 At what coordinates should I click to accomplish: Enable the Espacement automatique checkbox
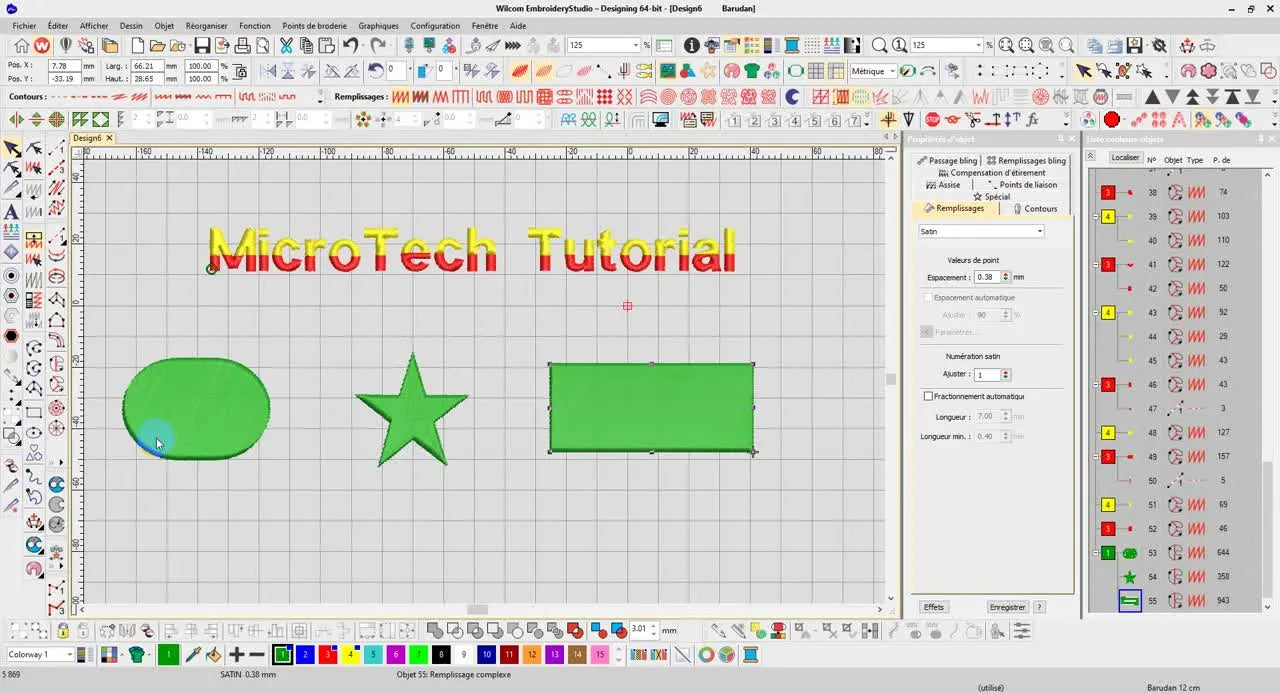tap(928, 297)
